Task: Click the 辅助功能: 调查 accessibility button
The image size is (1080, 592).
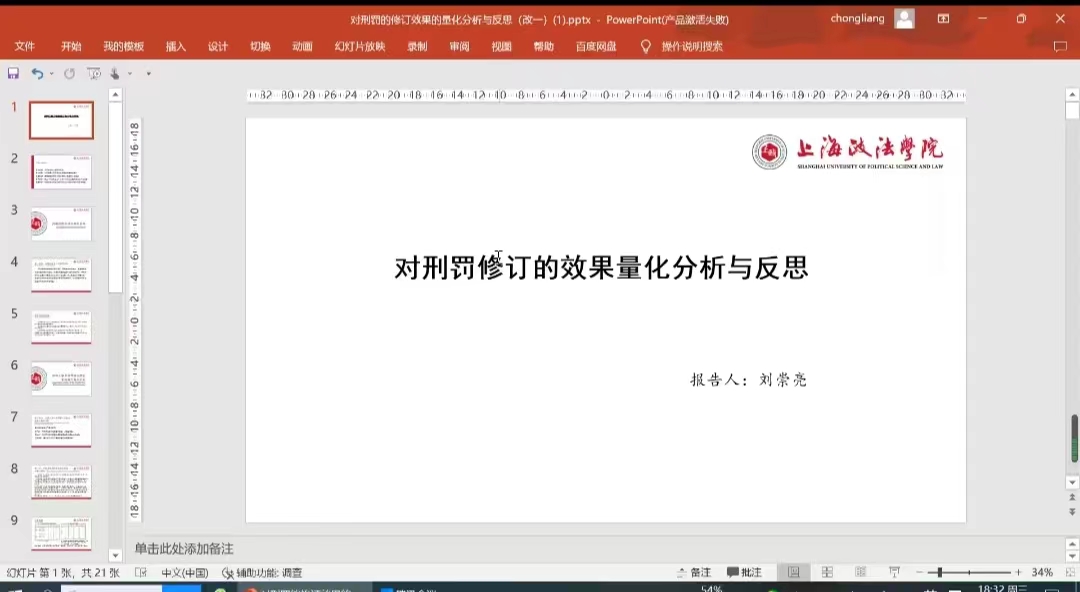Action: pos(263,573)
